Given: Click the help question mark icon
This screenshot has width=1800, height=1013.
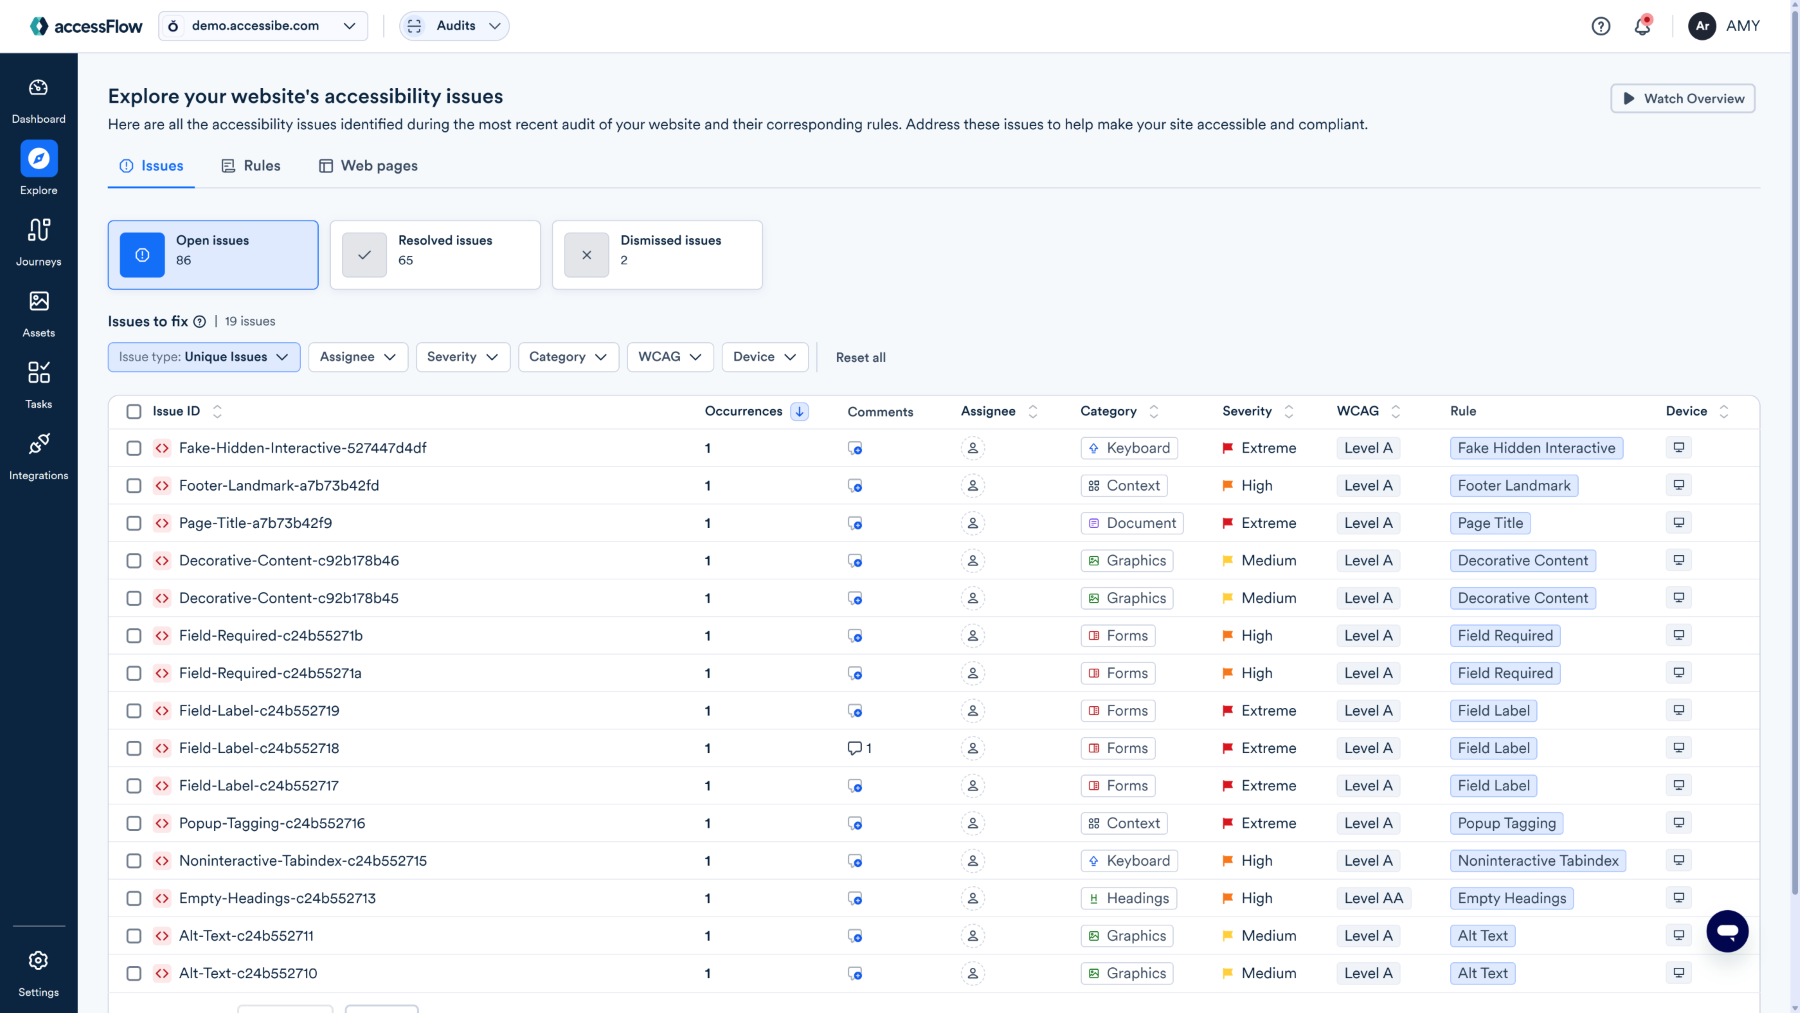Looking at the screenshot, I should [1601, 26].
